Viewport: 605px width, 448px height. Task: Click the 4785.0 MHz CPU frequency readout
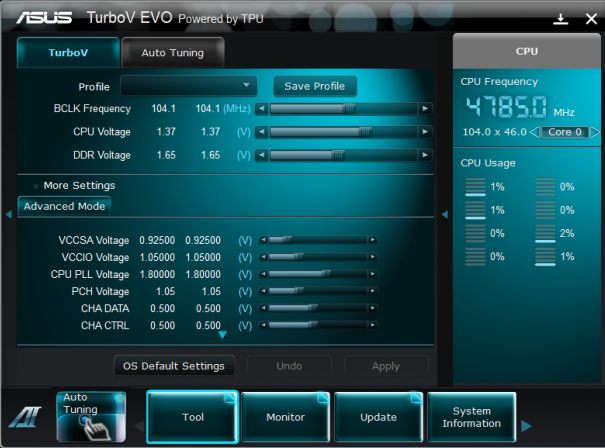(506, 107)
